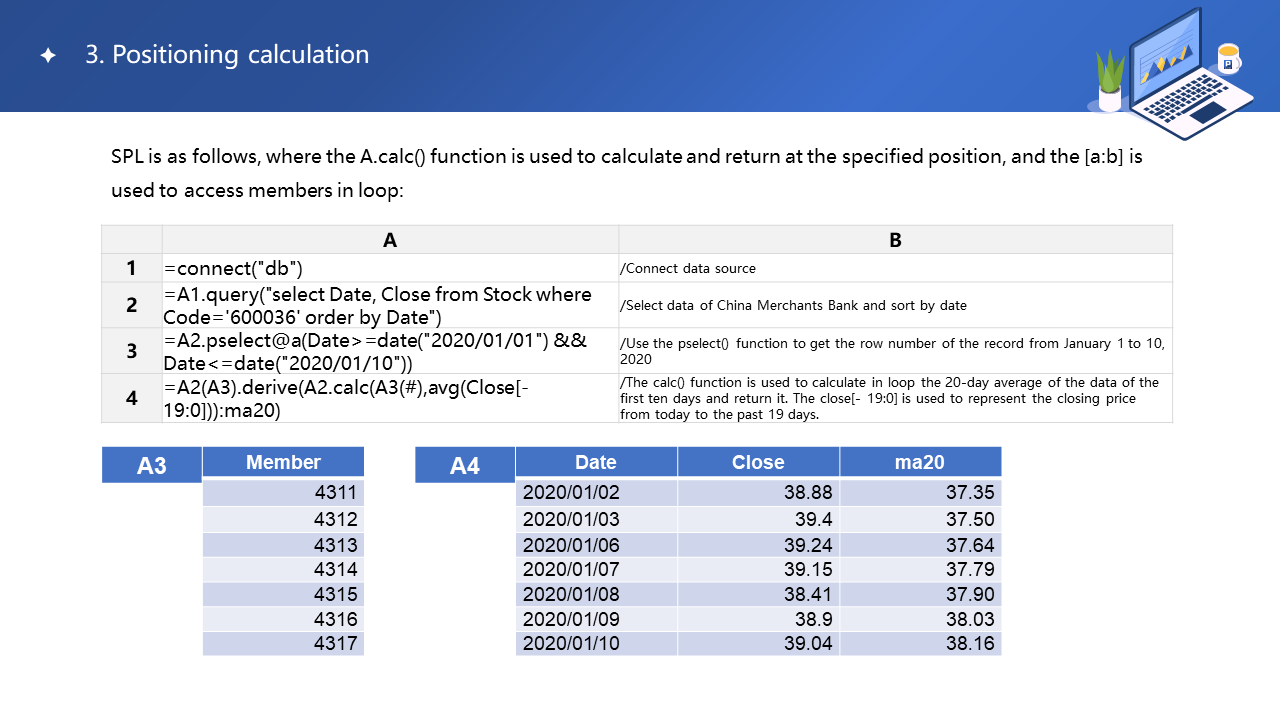This screenshot has width=1280, height=720.
Task: Click the A1.query select statement cell
Action: (390, 305)
